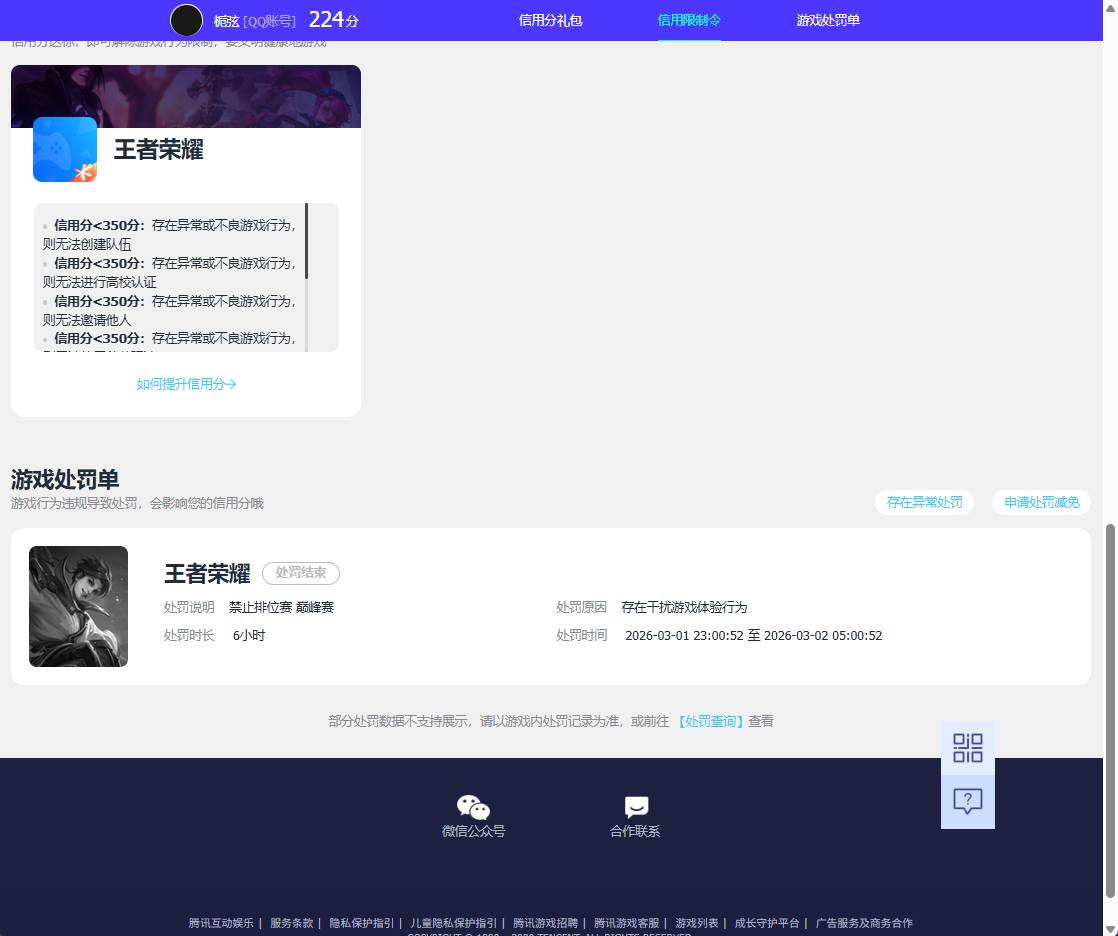1118x936 pixels.
Task: Click the 存在干扰游戏体验行为 penalty reason
Action: pyautogui.click(x=684, y=607)
